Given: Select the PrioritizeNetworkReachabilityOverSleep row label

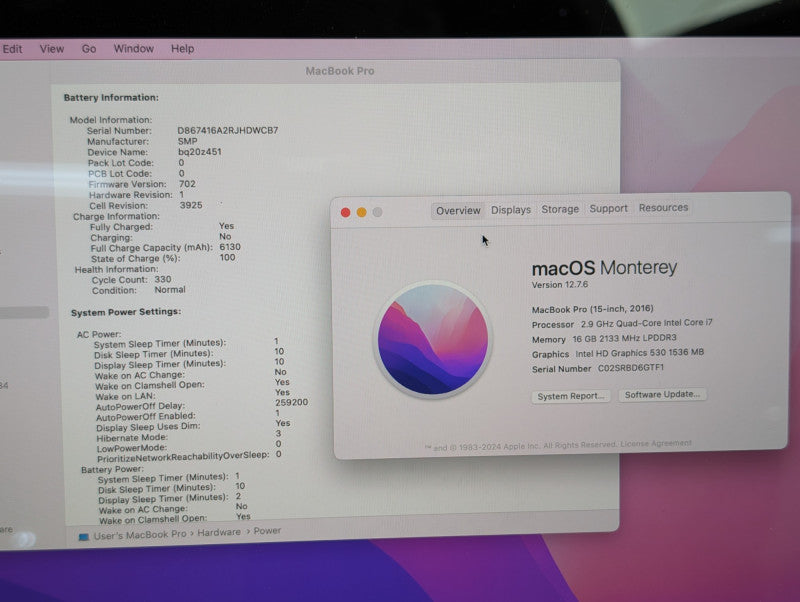Looking at the screenshot, I should point(183,456).
